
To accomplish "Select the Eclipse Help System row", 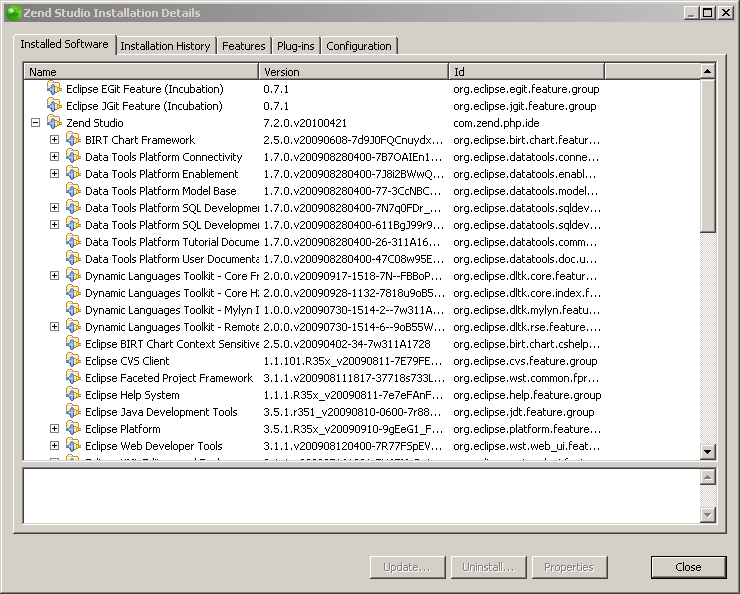I will click(x=362, y=394).
